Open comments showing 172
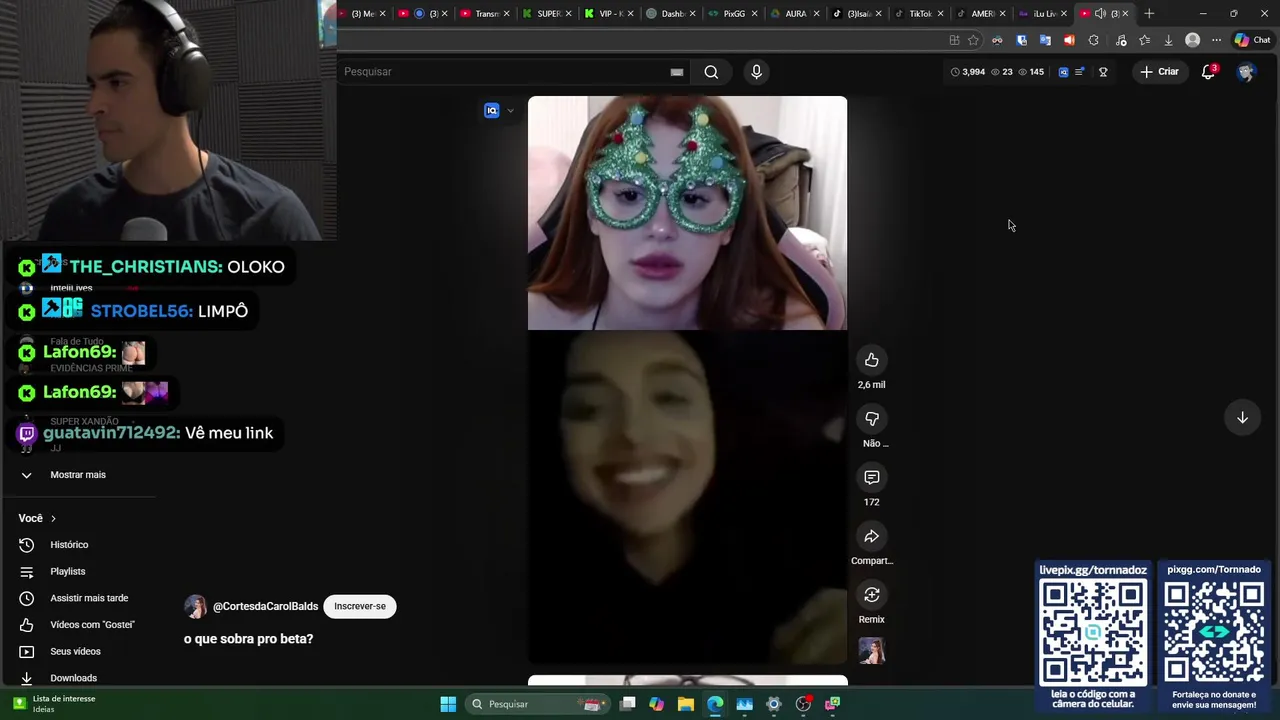Image resolution: width=1280 pixels, height=720 pixels. click(871, 478)
